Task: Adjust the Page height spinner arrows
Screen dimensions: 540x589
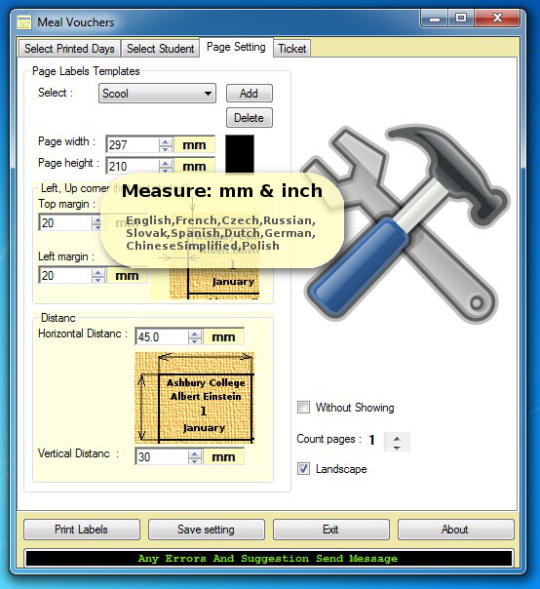Action: pyautogui.click(x=166, y=166)
